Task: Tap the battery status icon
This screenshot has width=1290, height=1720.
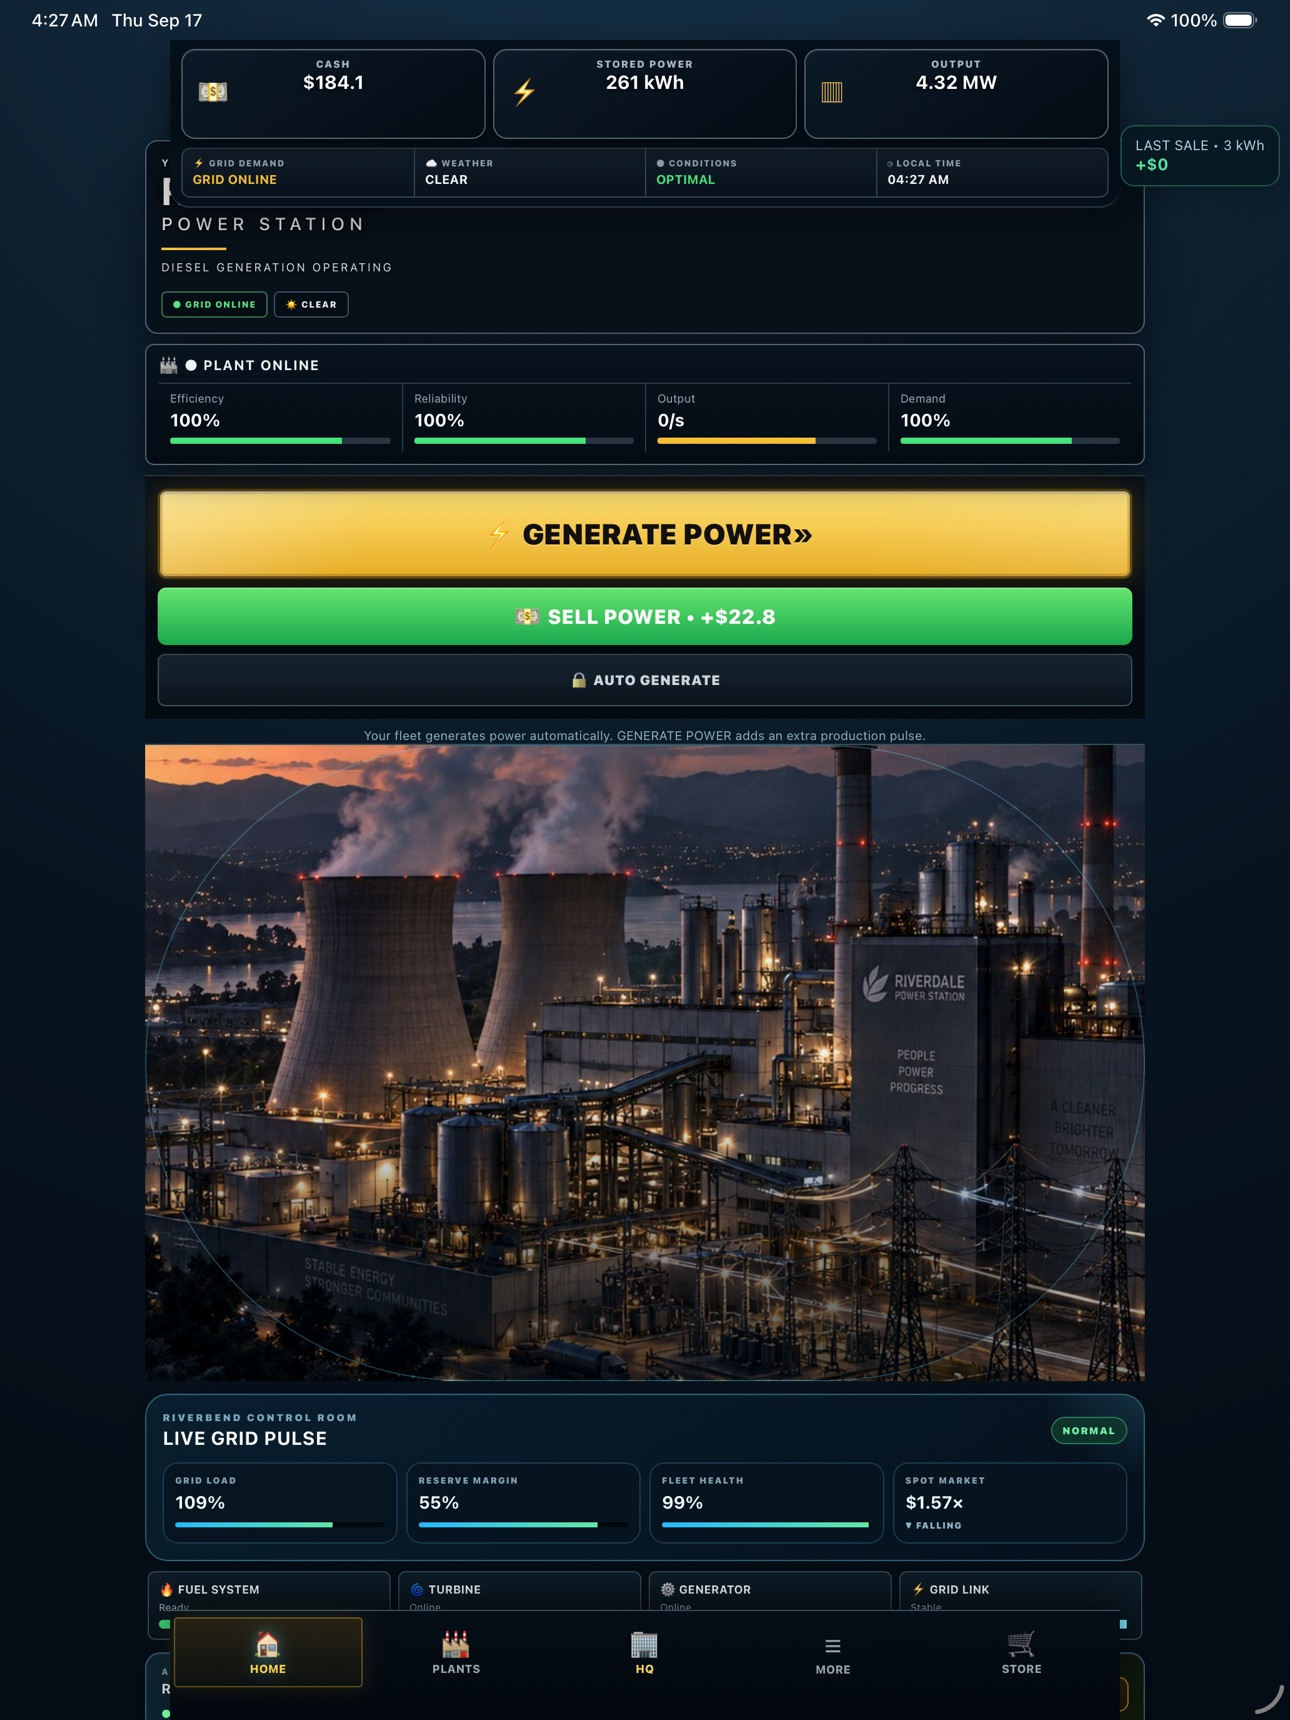Action: click(x=1240, y=20)
